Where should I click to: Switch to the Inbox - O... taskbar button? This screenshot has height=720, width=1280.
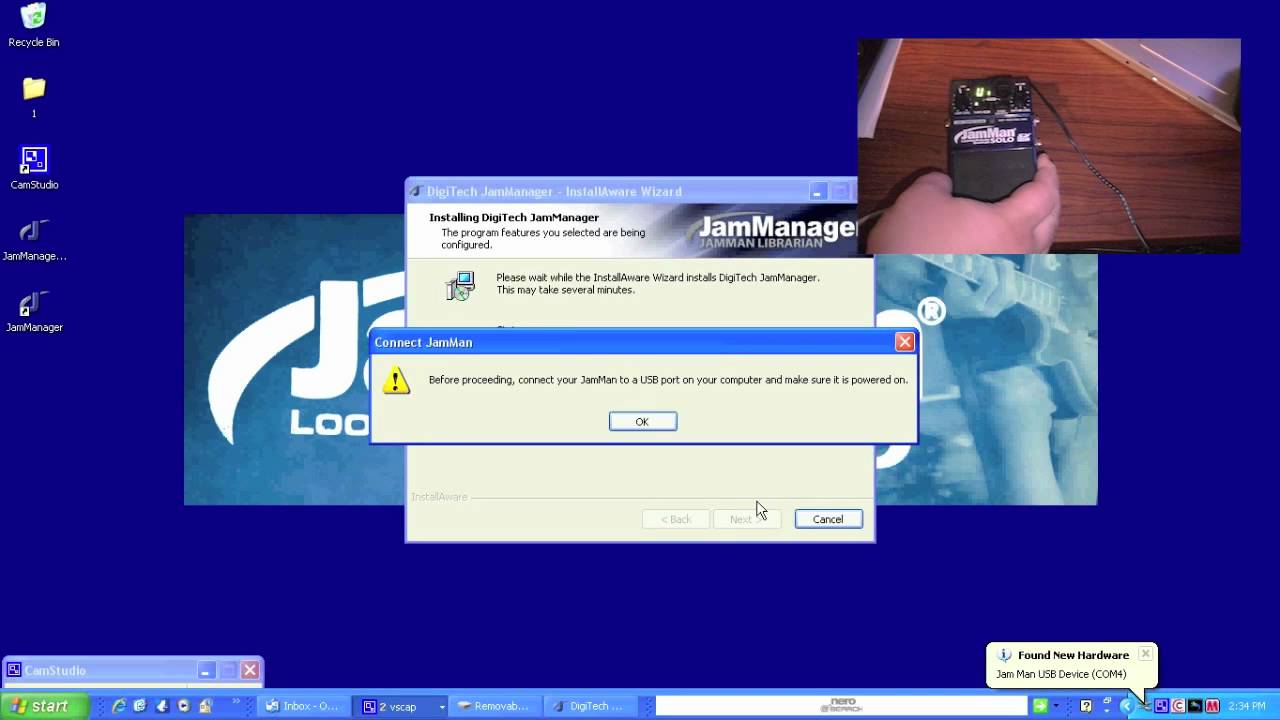point(304,706)
